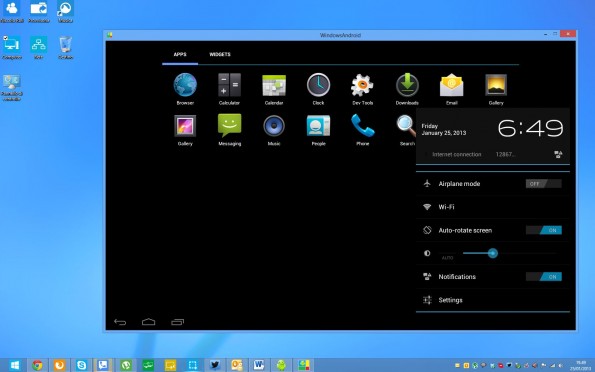Open Chrome from the Windows taskbar
This screenshot has height=372, width=595.
[x=37, y=365]
